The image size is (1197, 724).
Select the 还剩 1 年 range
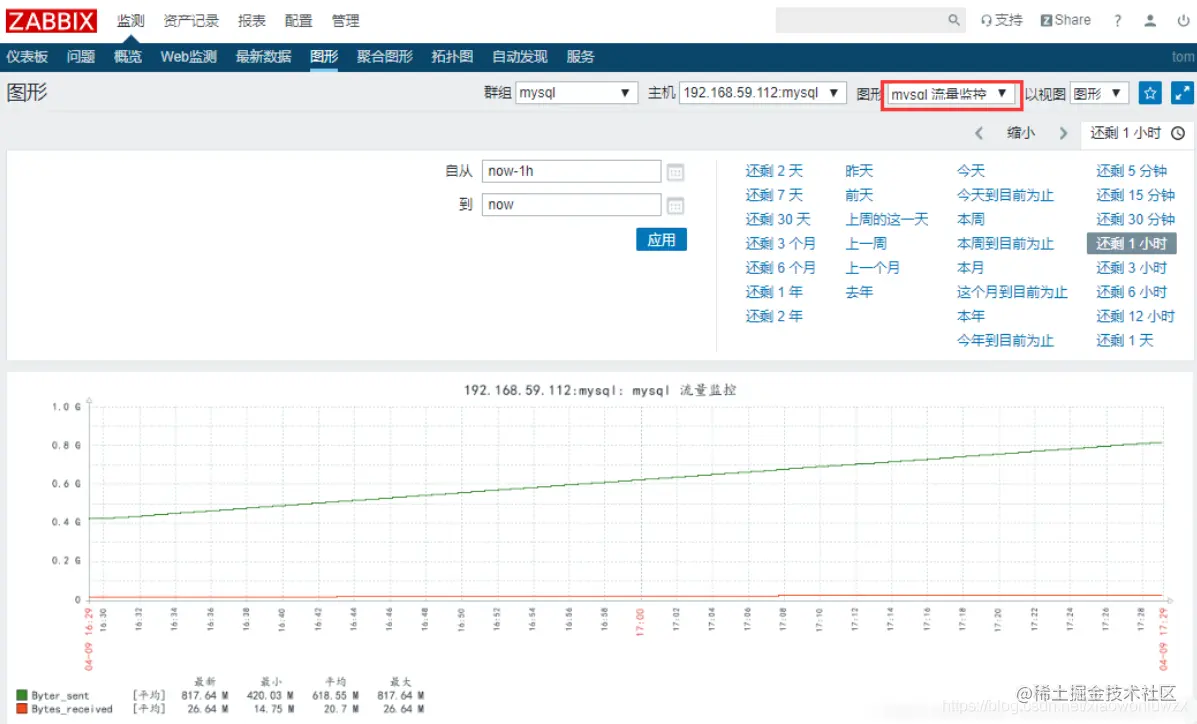pyautogui.click(x=774, y=293)
